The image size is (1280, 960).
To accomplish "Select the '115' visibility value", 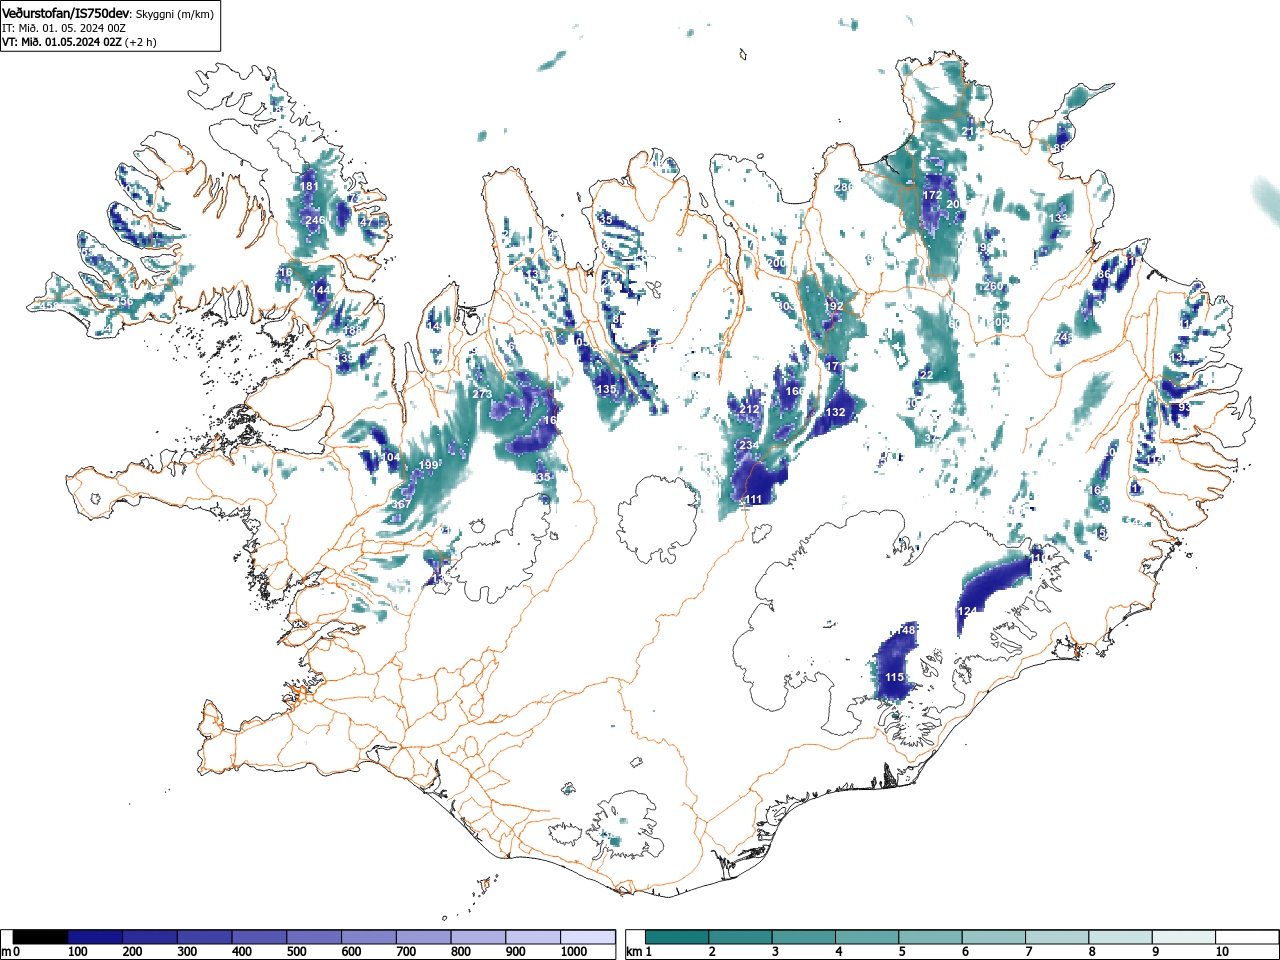I will 894,678.
